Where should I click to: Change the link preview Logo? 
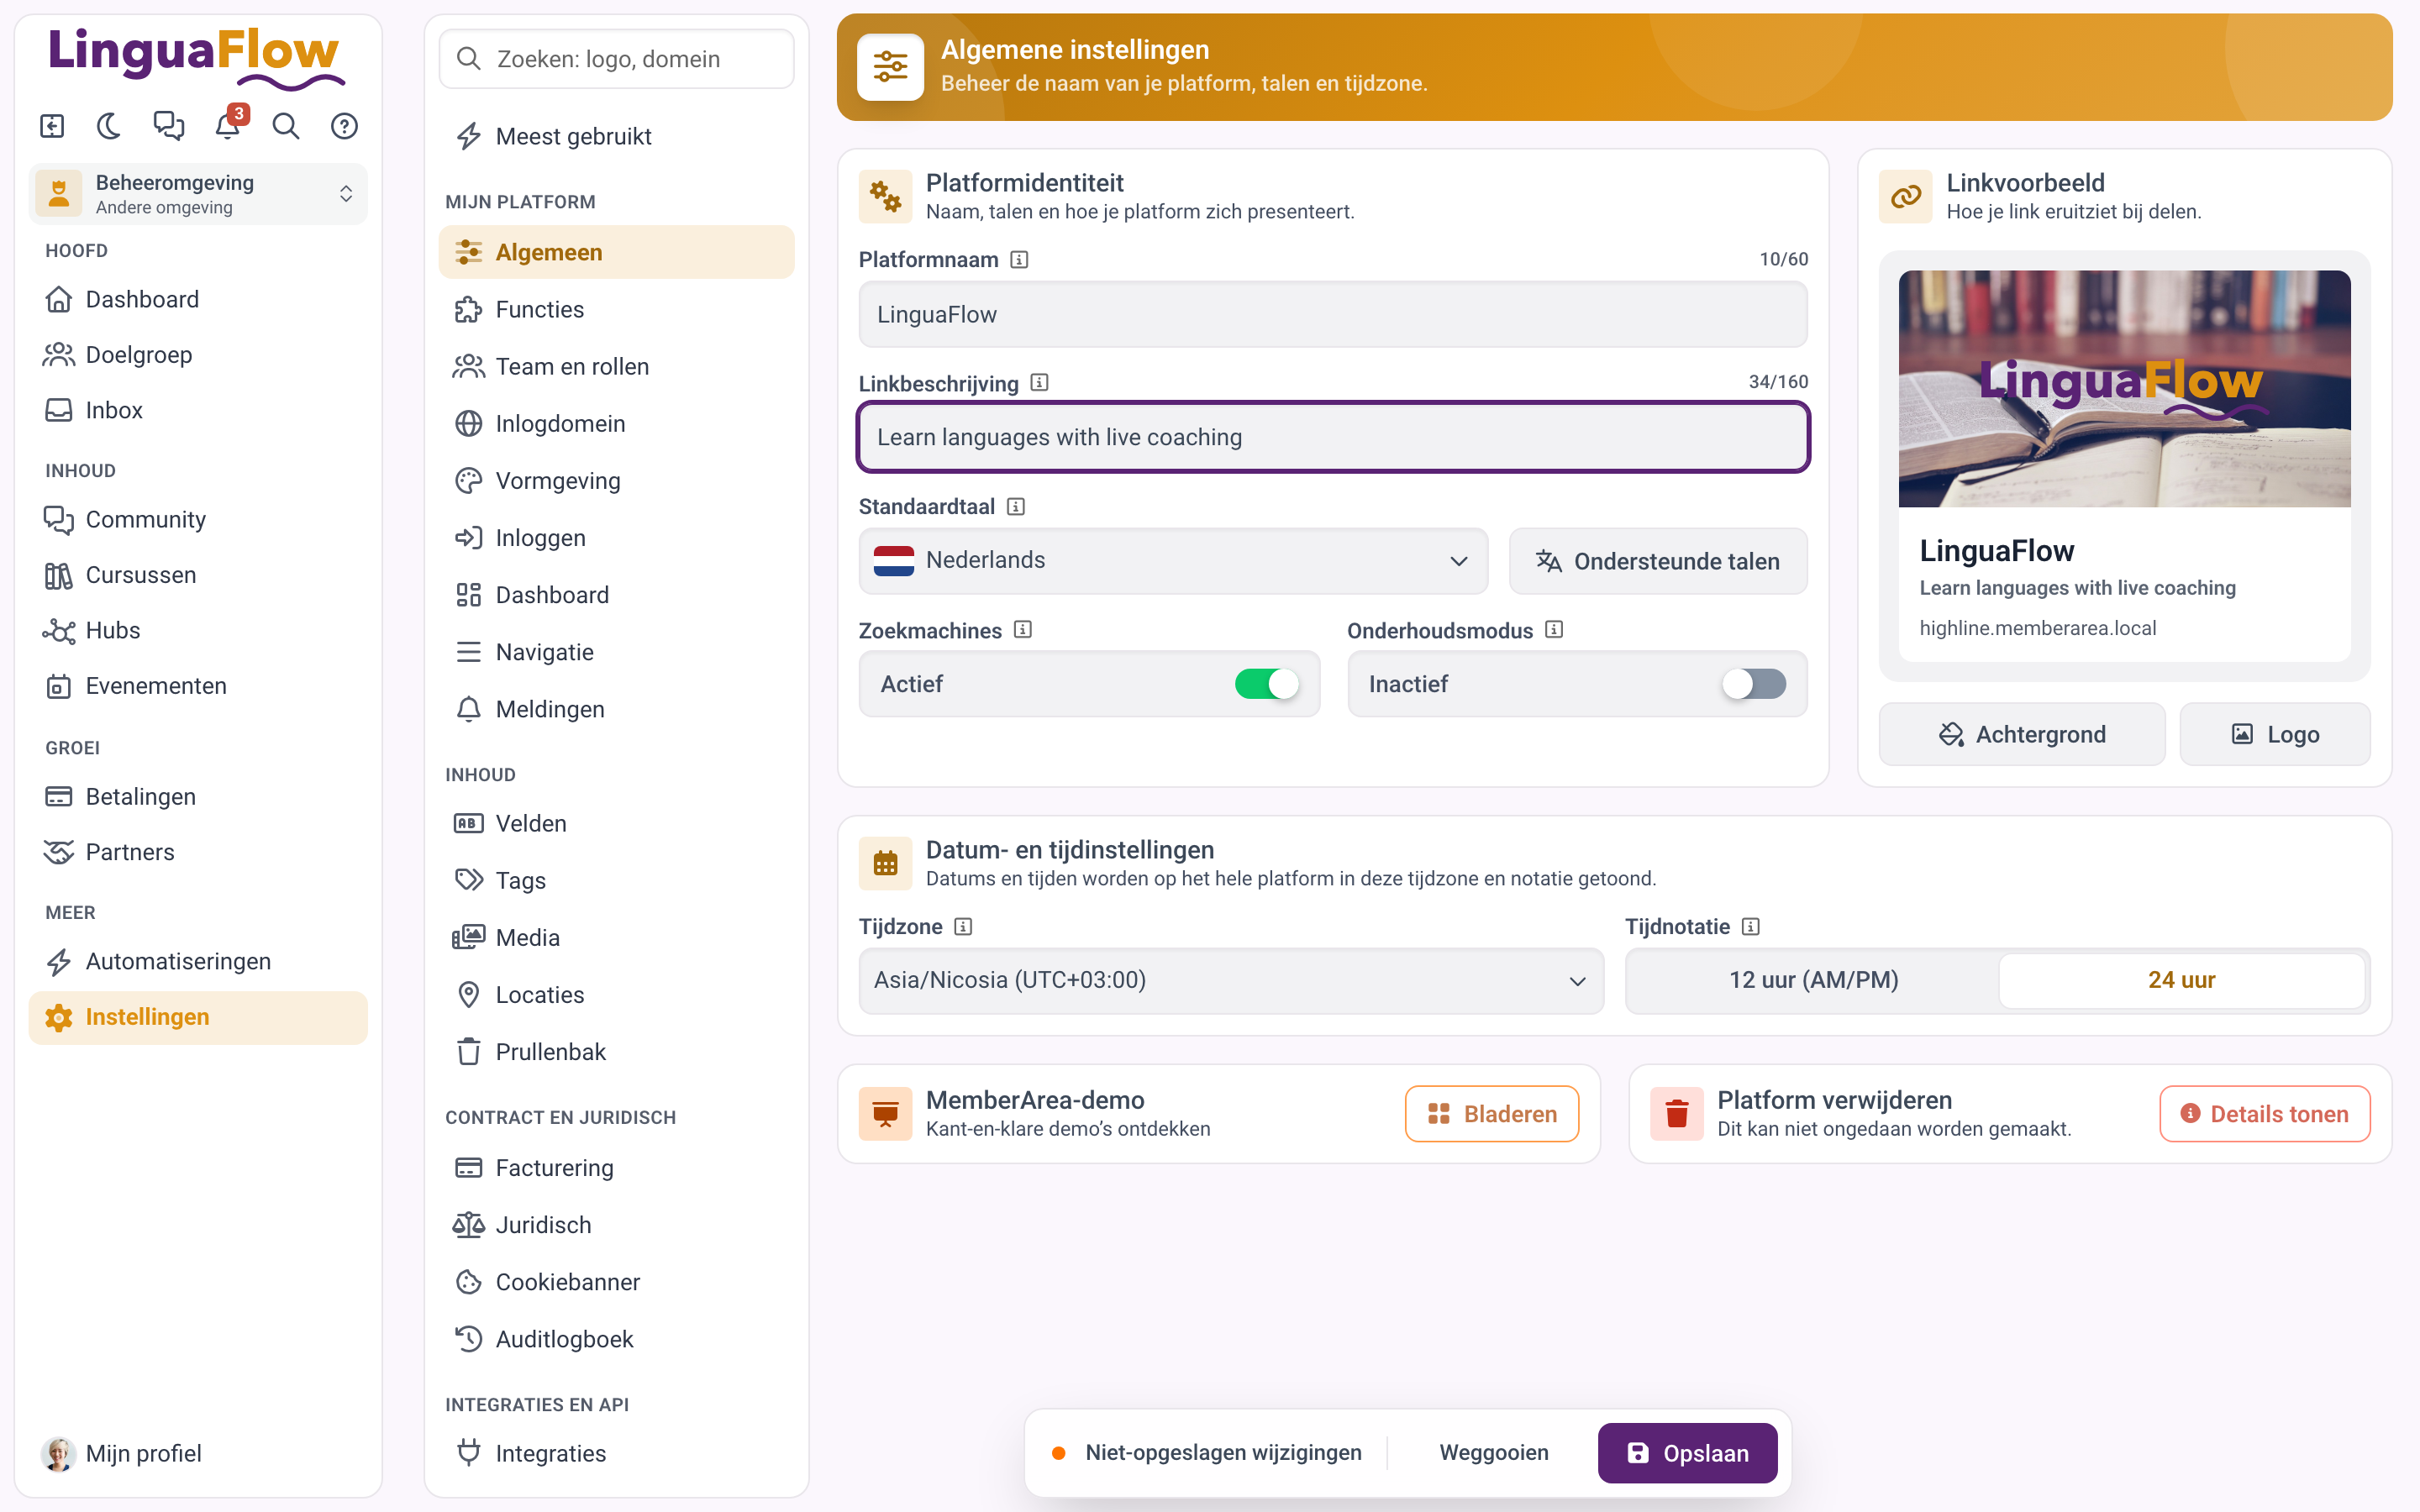(2274, 734)
